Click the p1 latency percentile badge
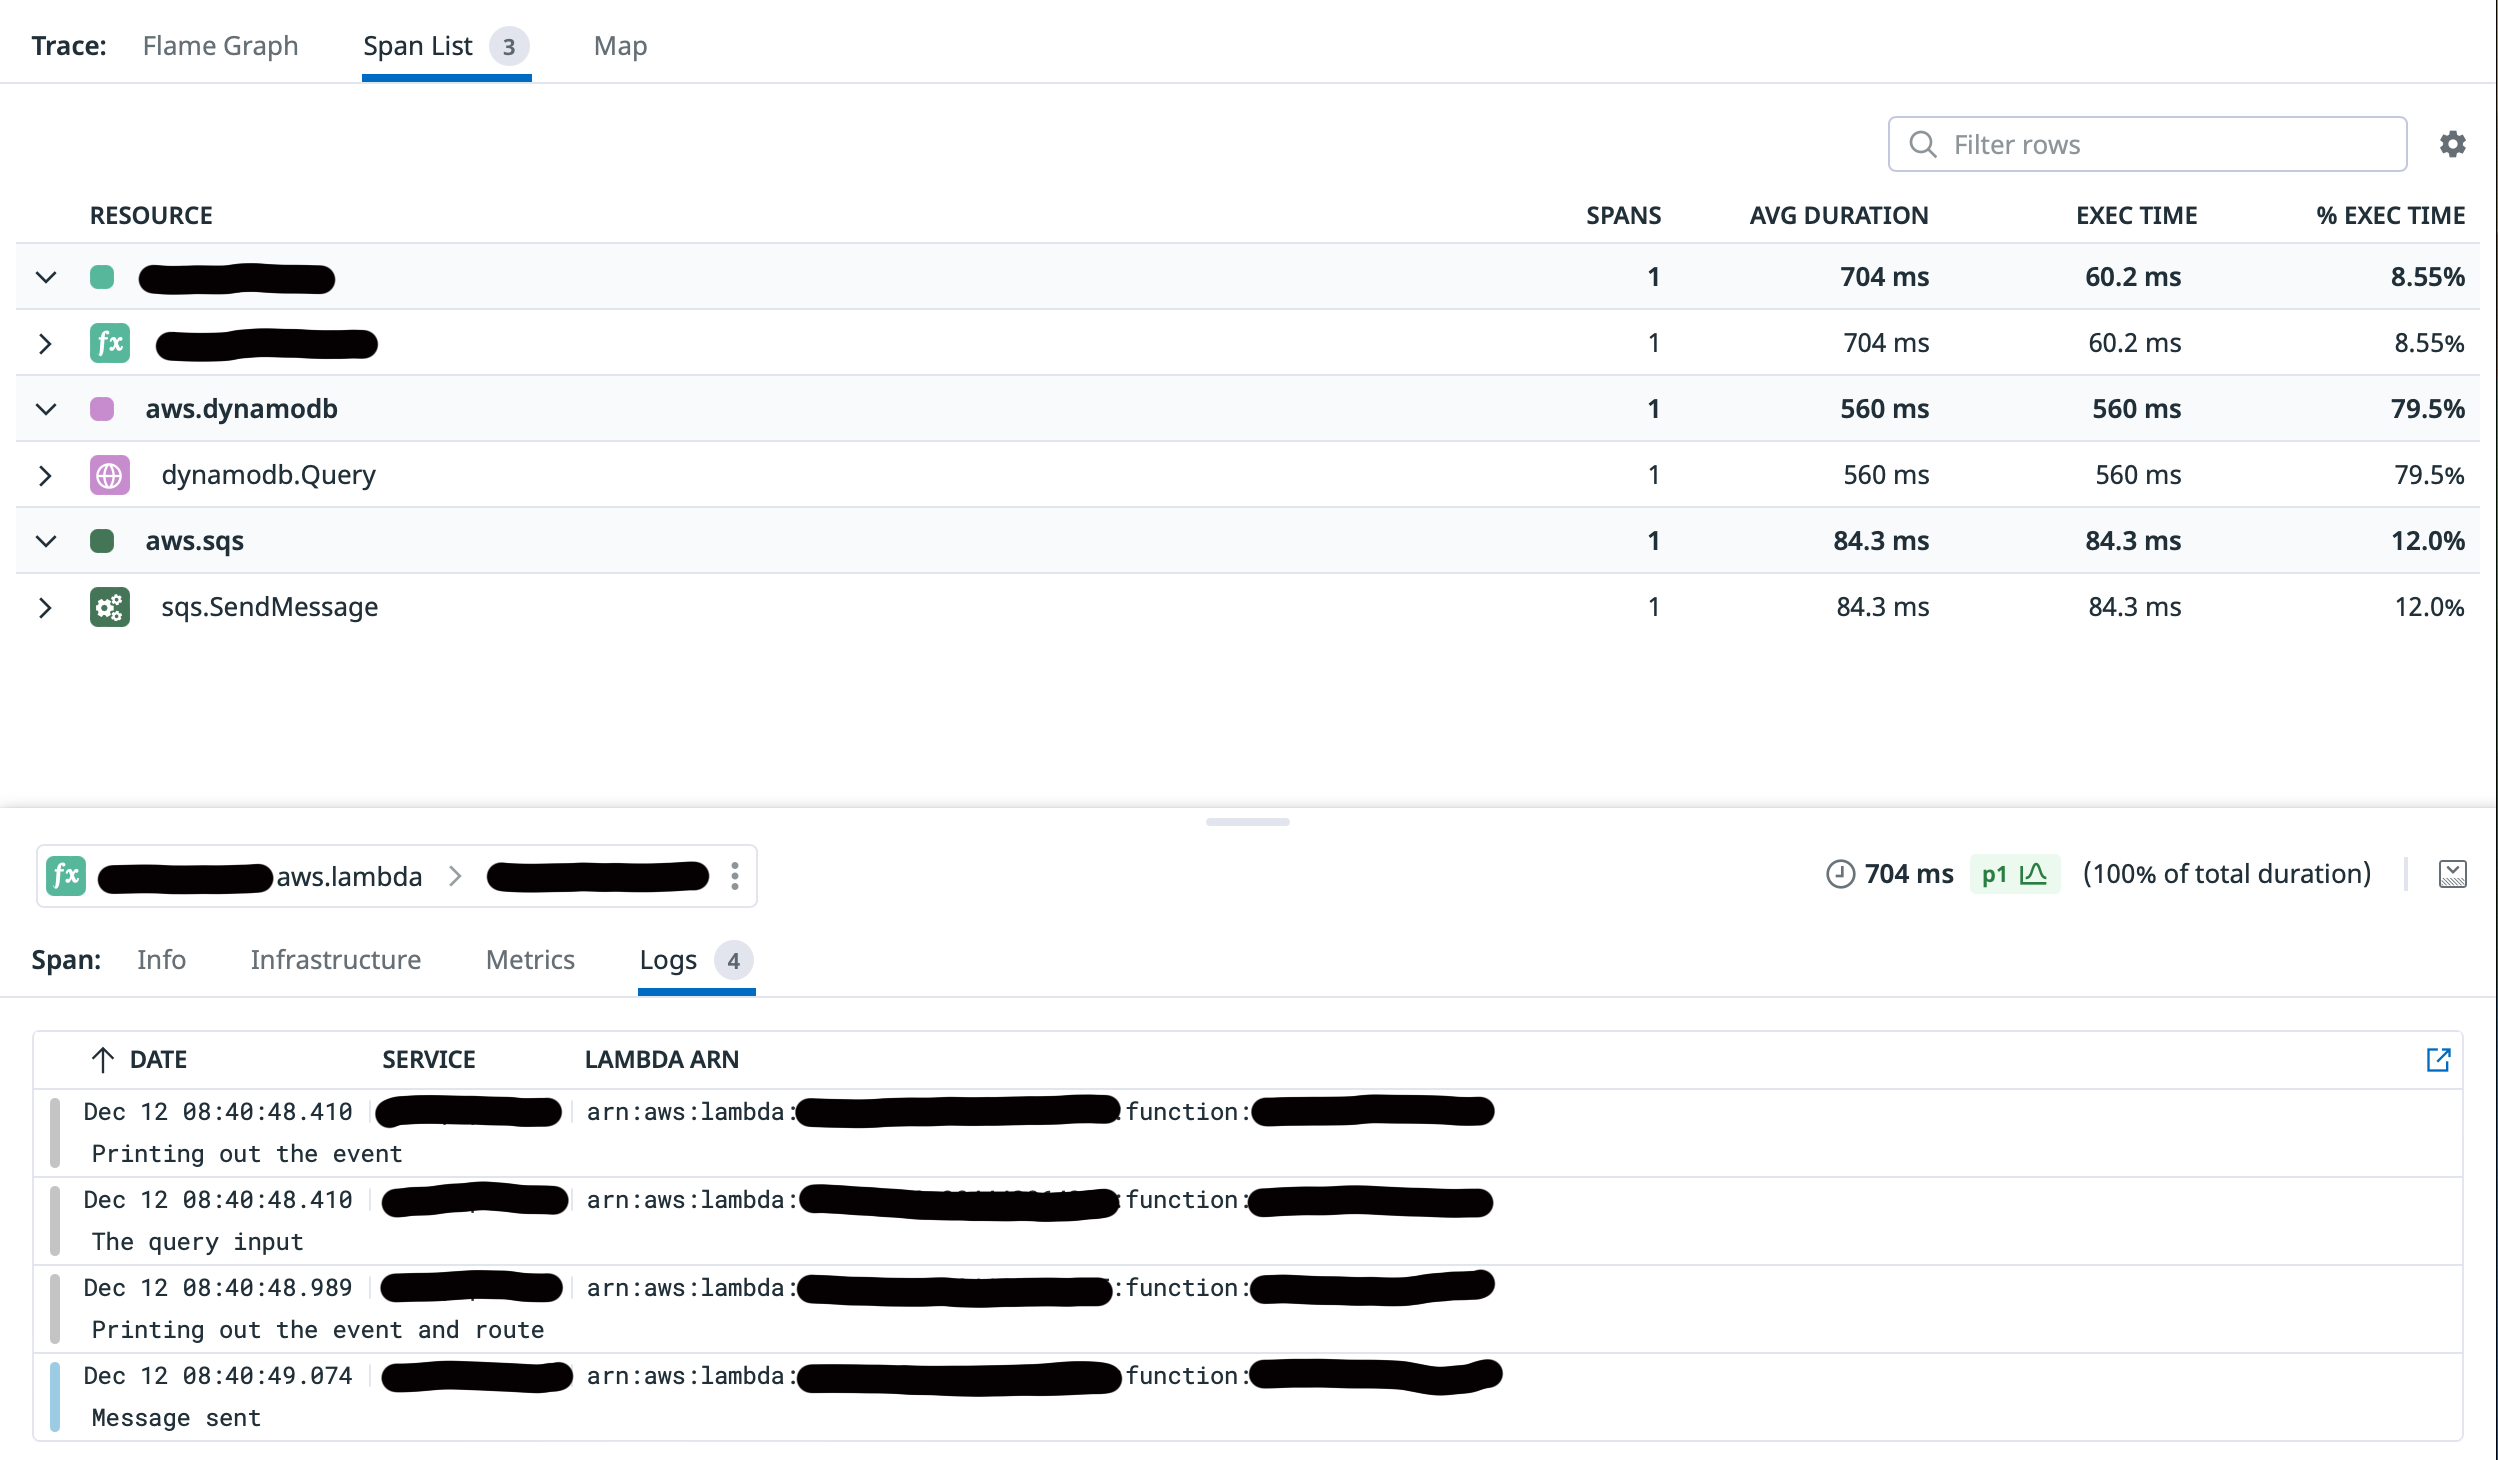This screenshot has height=1460, width=2498. (2013, 874)
